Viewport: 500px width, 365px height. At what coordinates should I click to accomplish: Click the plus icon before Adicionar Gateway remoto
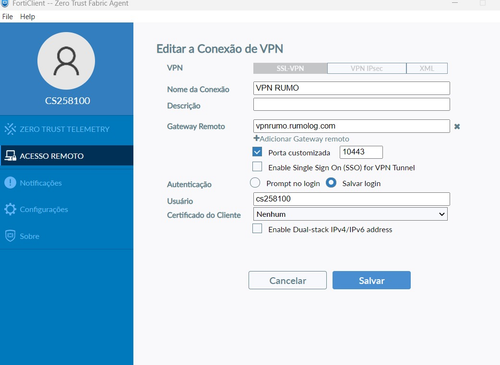coord(256,138)
